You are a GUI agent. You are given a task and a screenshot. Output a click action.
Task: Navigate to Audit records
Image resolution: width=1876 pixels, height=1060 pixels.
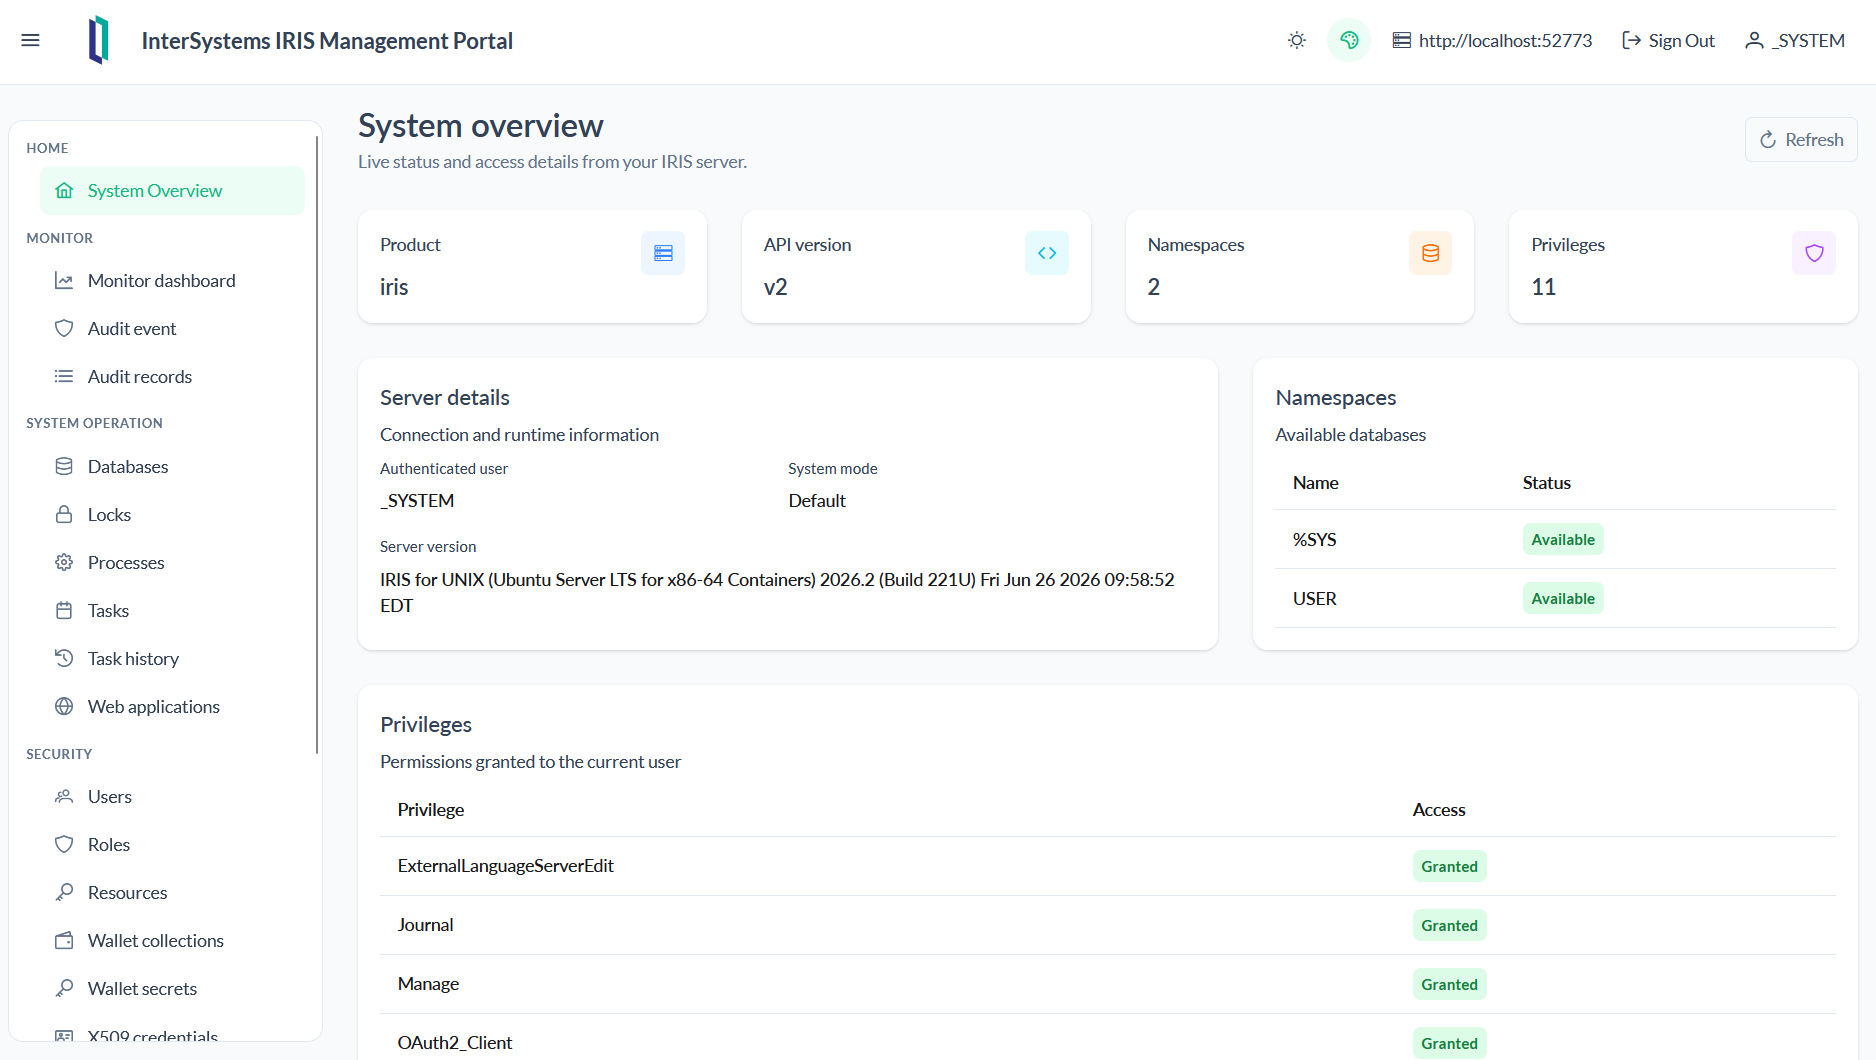pyautogui.click(x=172, y=376)
